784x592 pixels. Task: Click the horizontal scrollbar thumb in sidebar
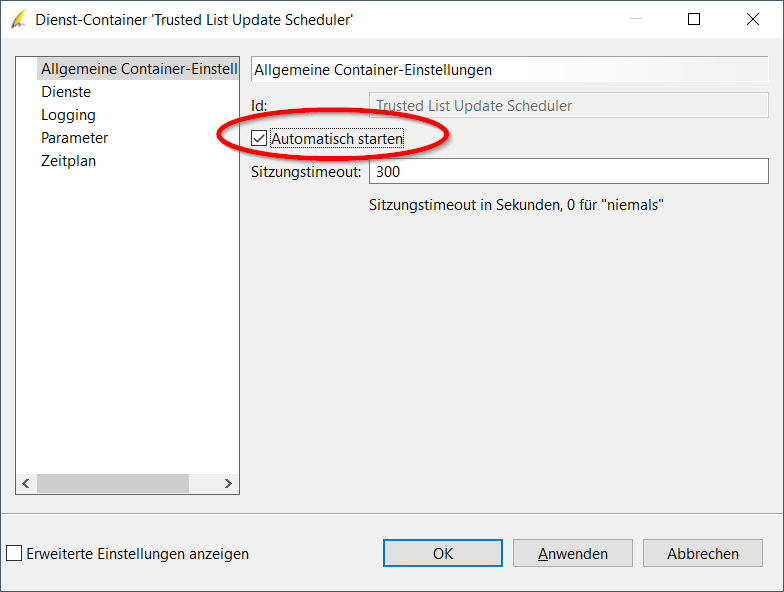click(113, 484)
